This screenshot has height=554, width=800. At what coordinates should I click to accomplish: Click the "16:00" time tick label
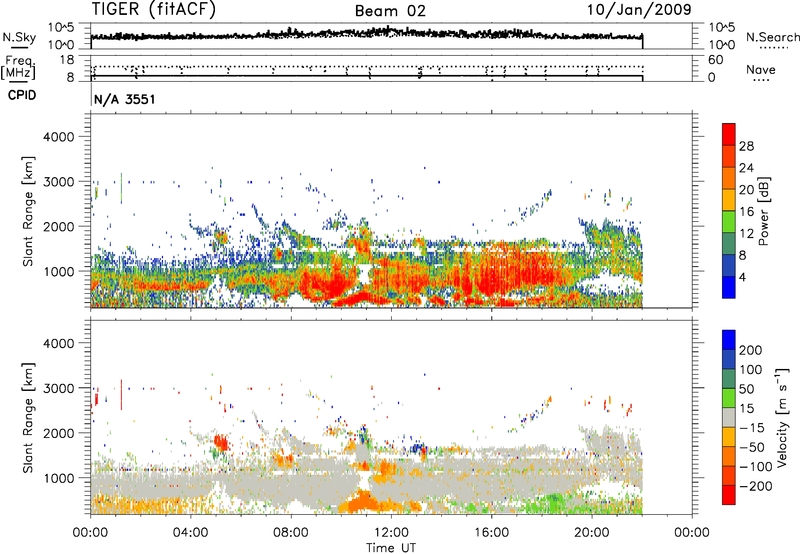(491, 533)
